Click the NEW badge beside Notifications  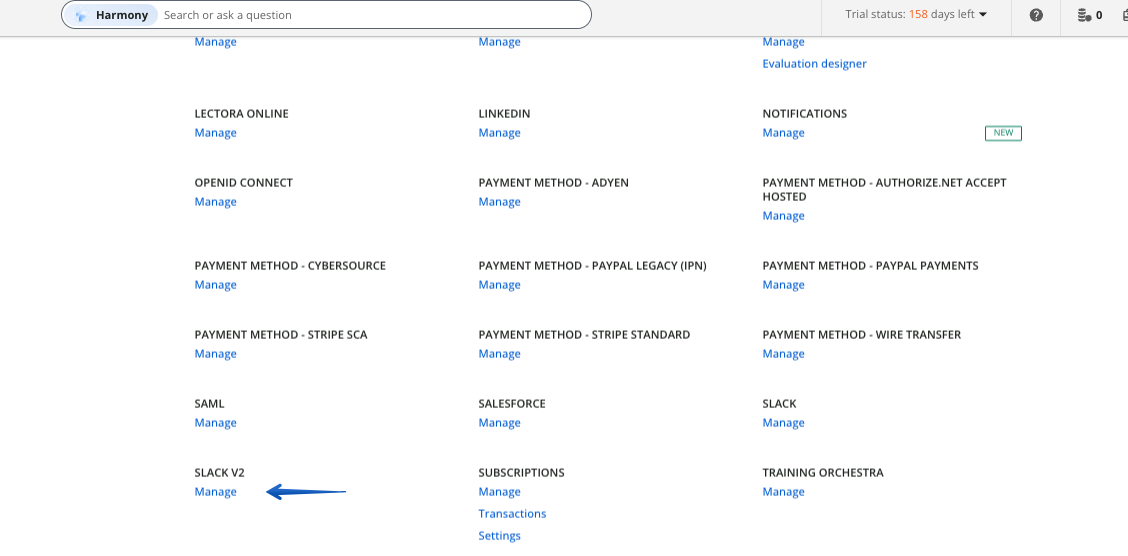(x=1003, y=133)
